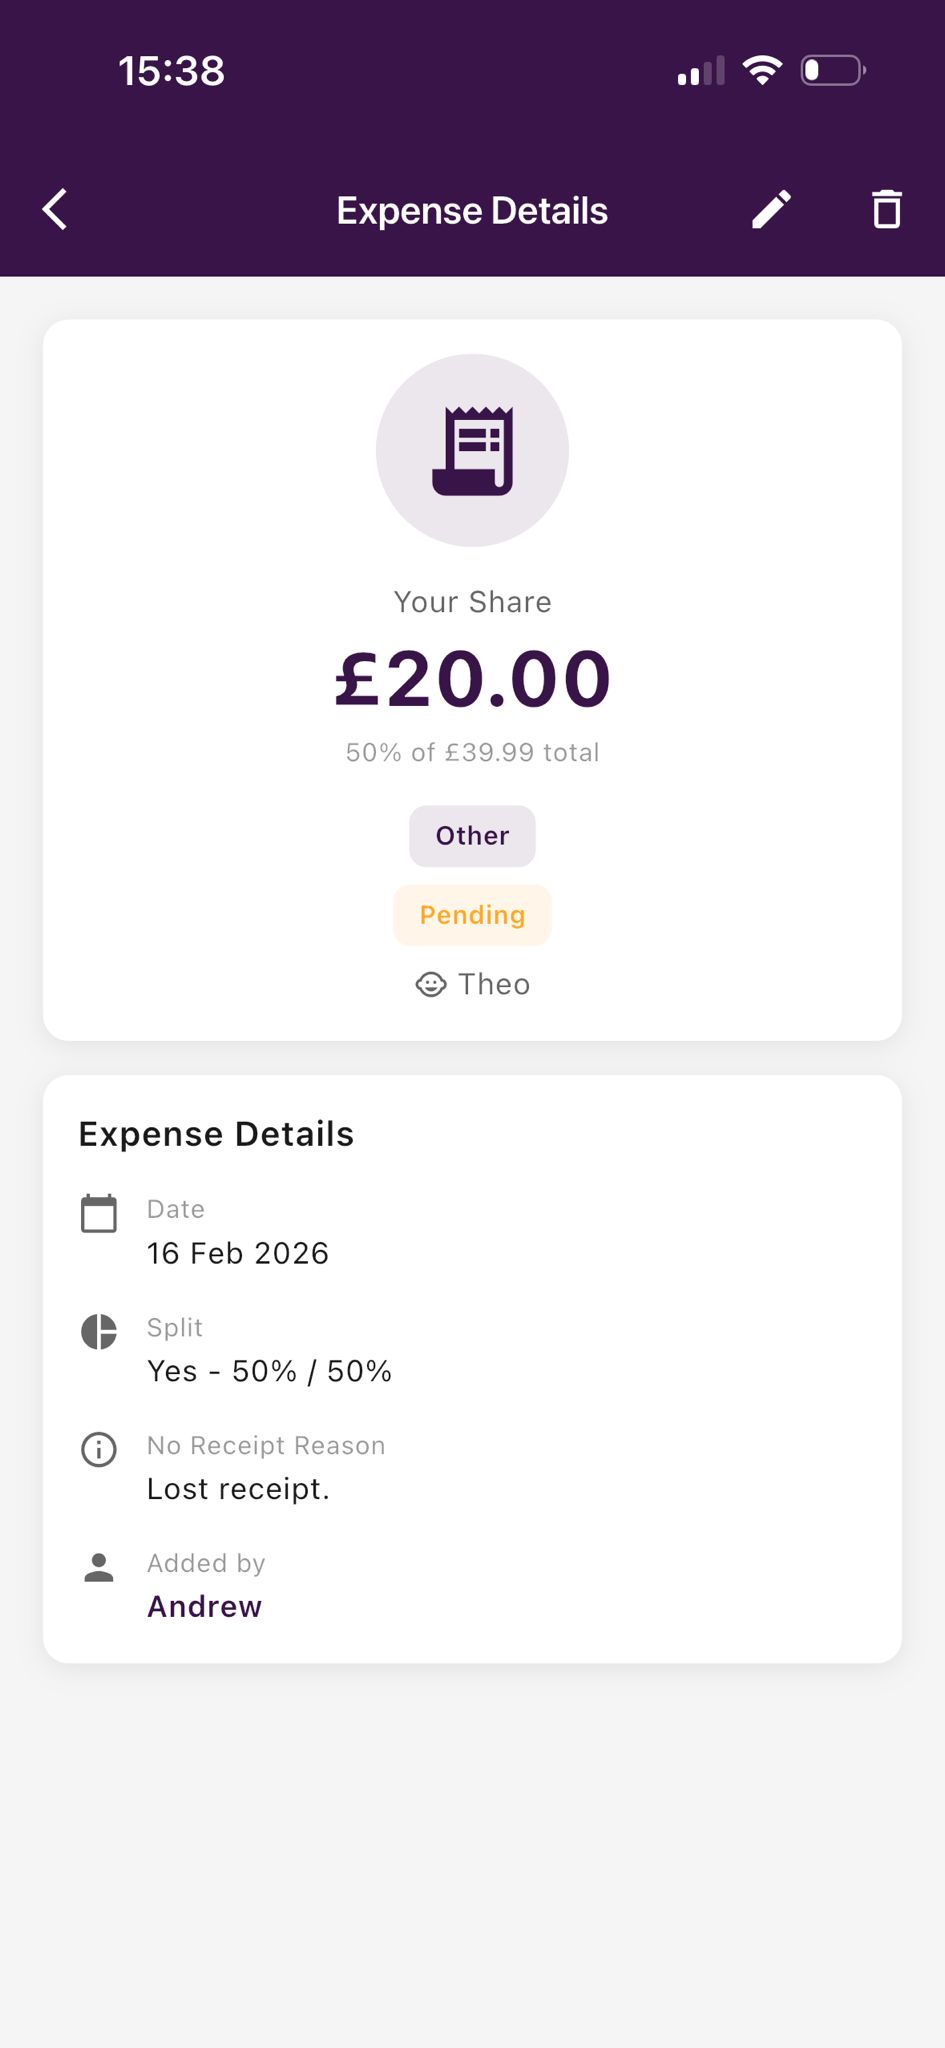Tap the £20.00 share amount
This screenshot has width=945, height=2048.
point(472,680)
